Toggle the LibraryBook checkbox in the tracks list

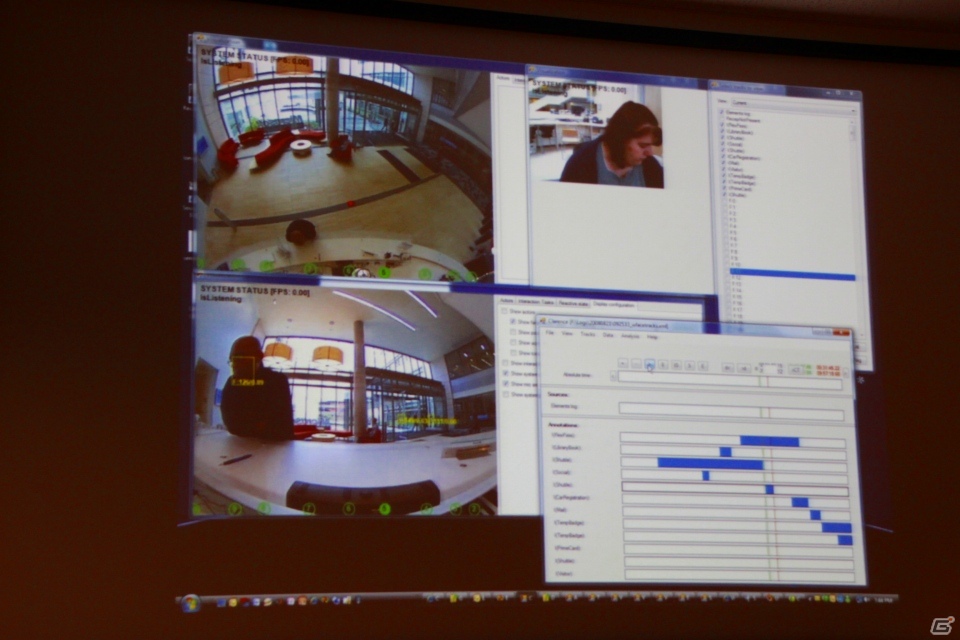(x=722, y=132)
